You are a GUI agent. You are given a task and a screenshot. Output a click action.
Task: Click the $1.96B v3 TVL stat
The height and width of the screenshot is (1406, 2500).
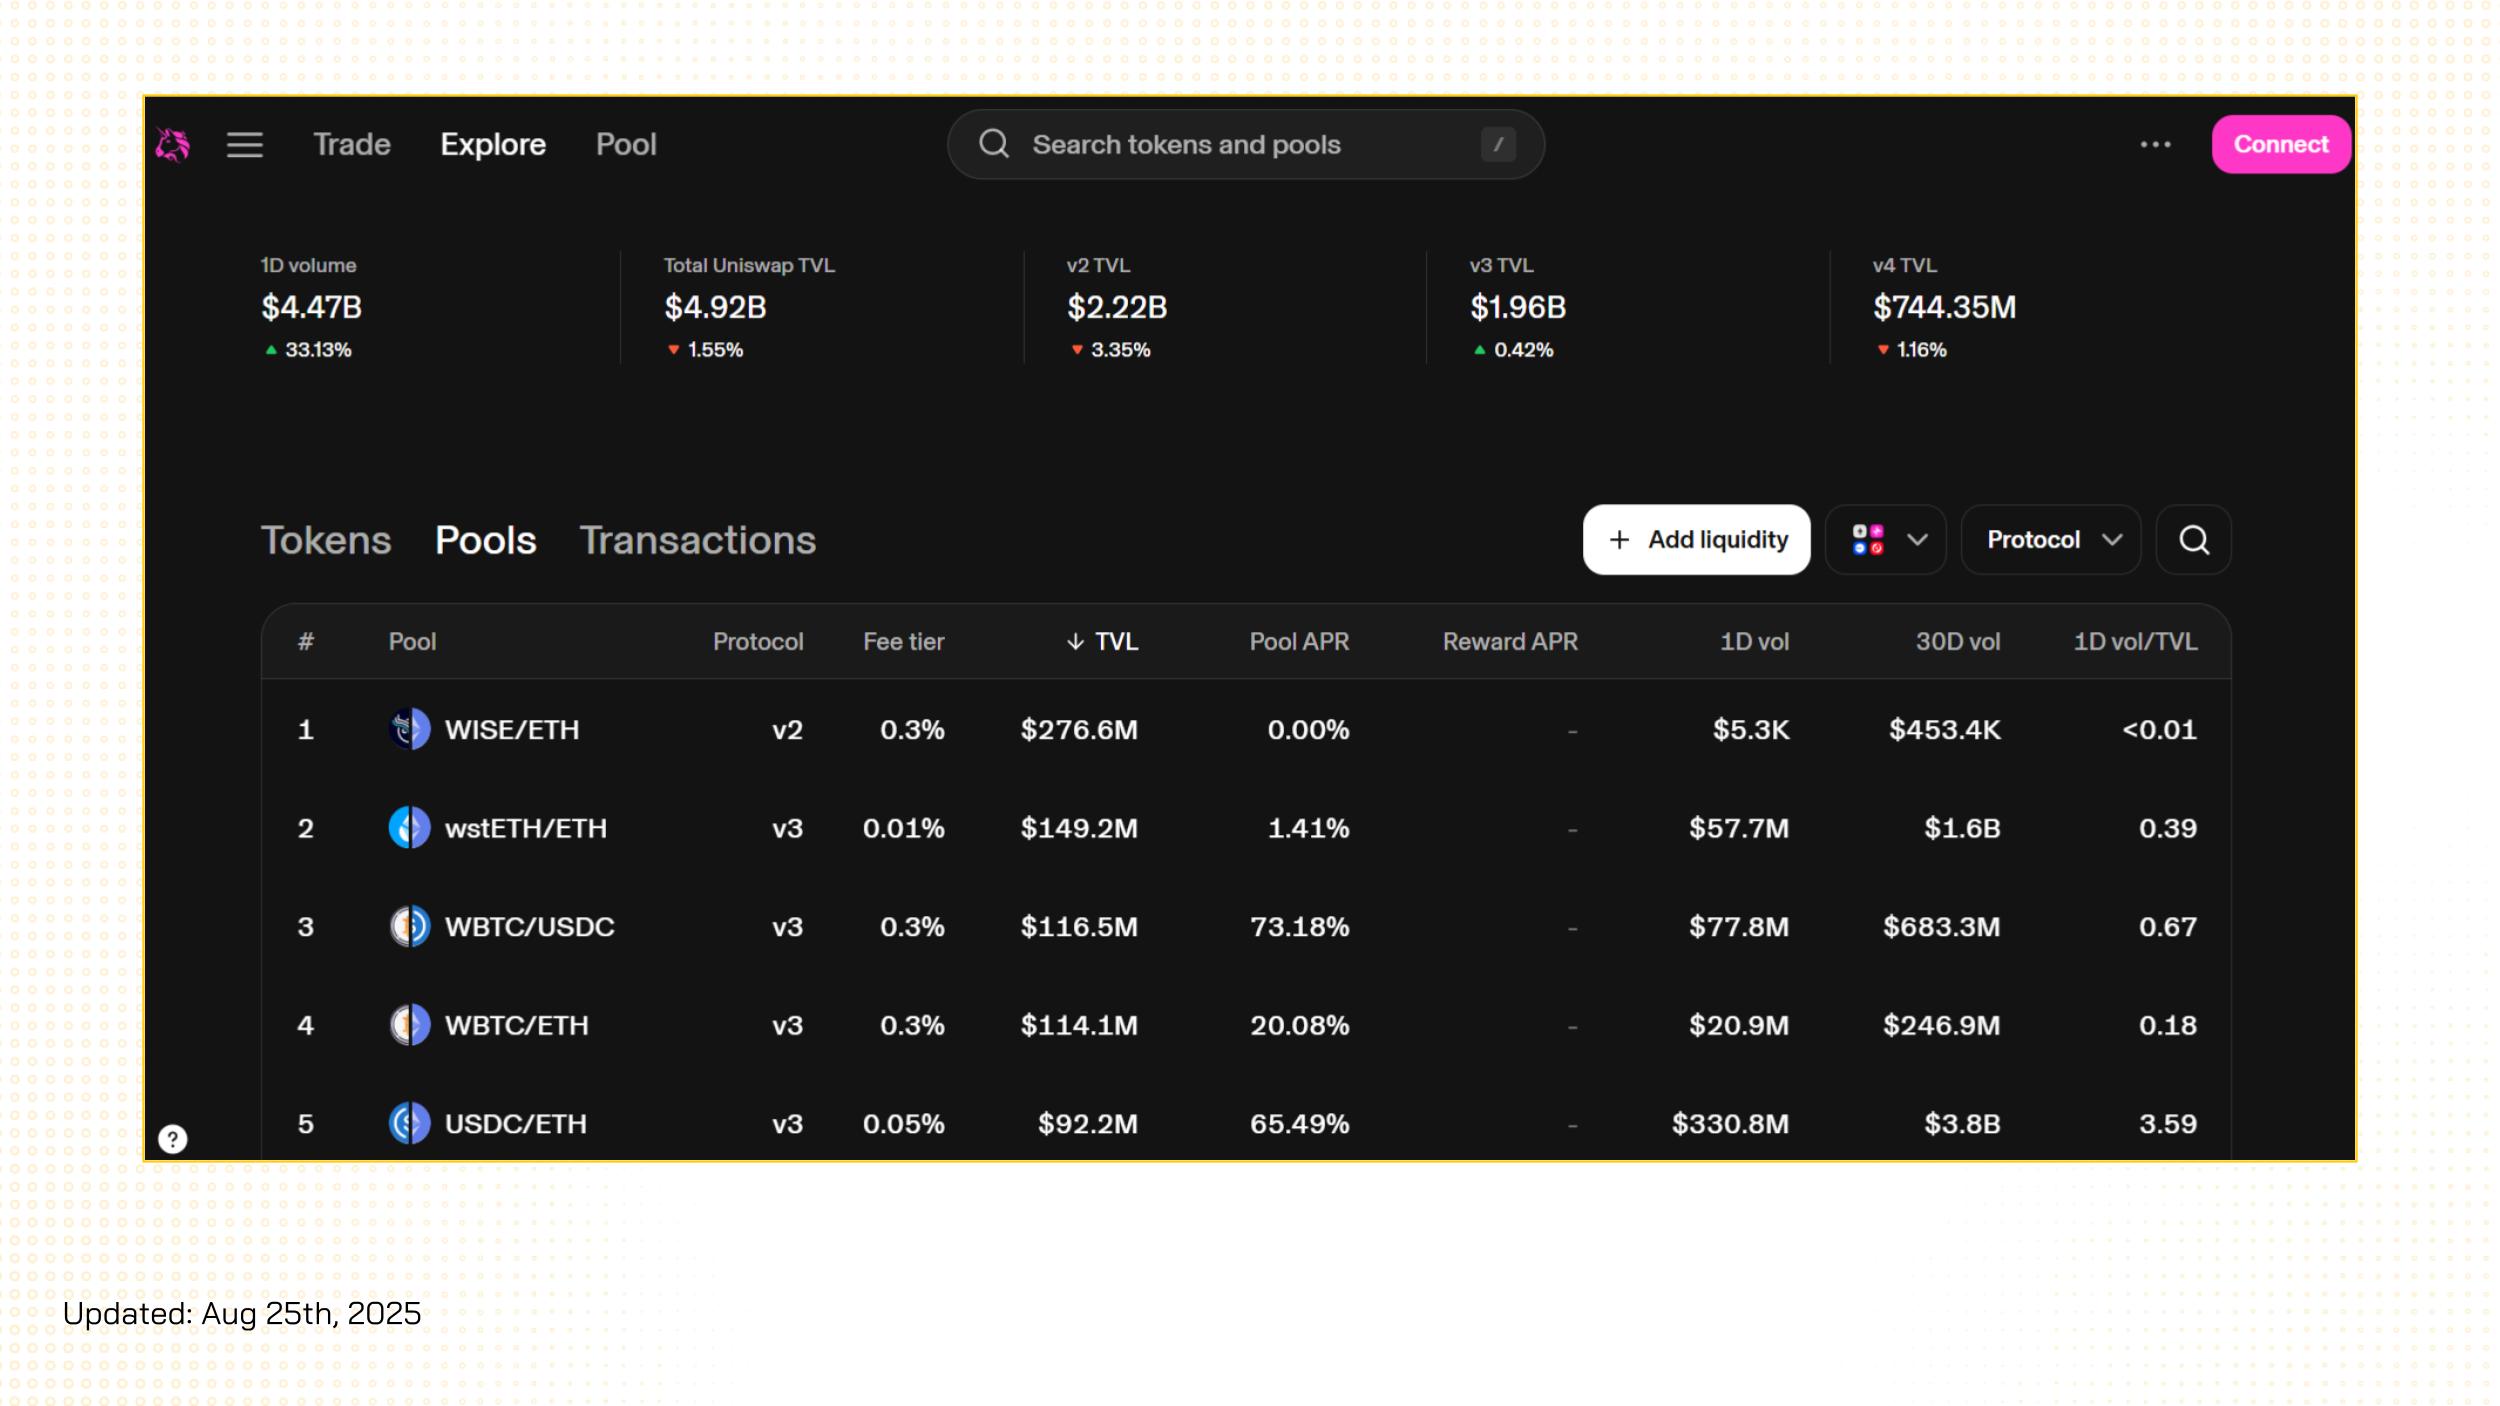pos(1518,307)
